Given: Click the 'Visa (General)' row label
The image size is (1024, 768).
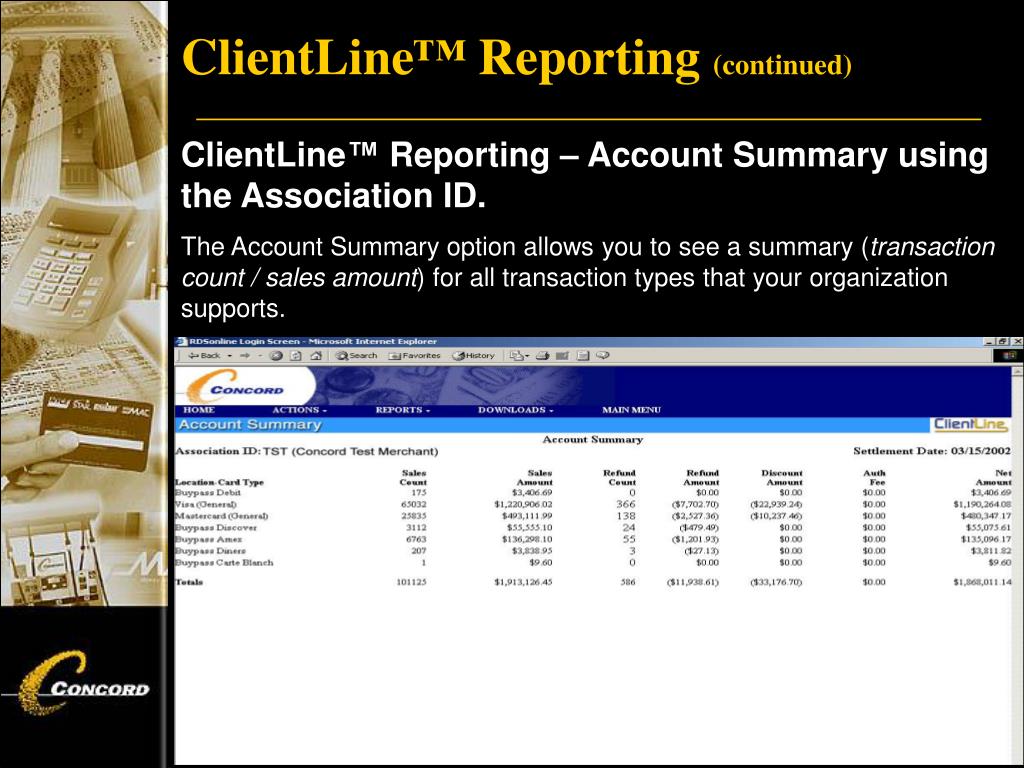Looking at the screenshot, I should click(x=206, y=505).
